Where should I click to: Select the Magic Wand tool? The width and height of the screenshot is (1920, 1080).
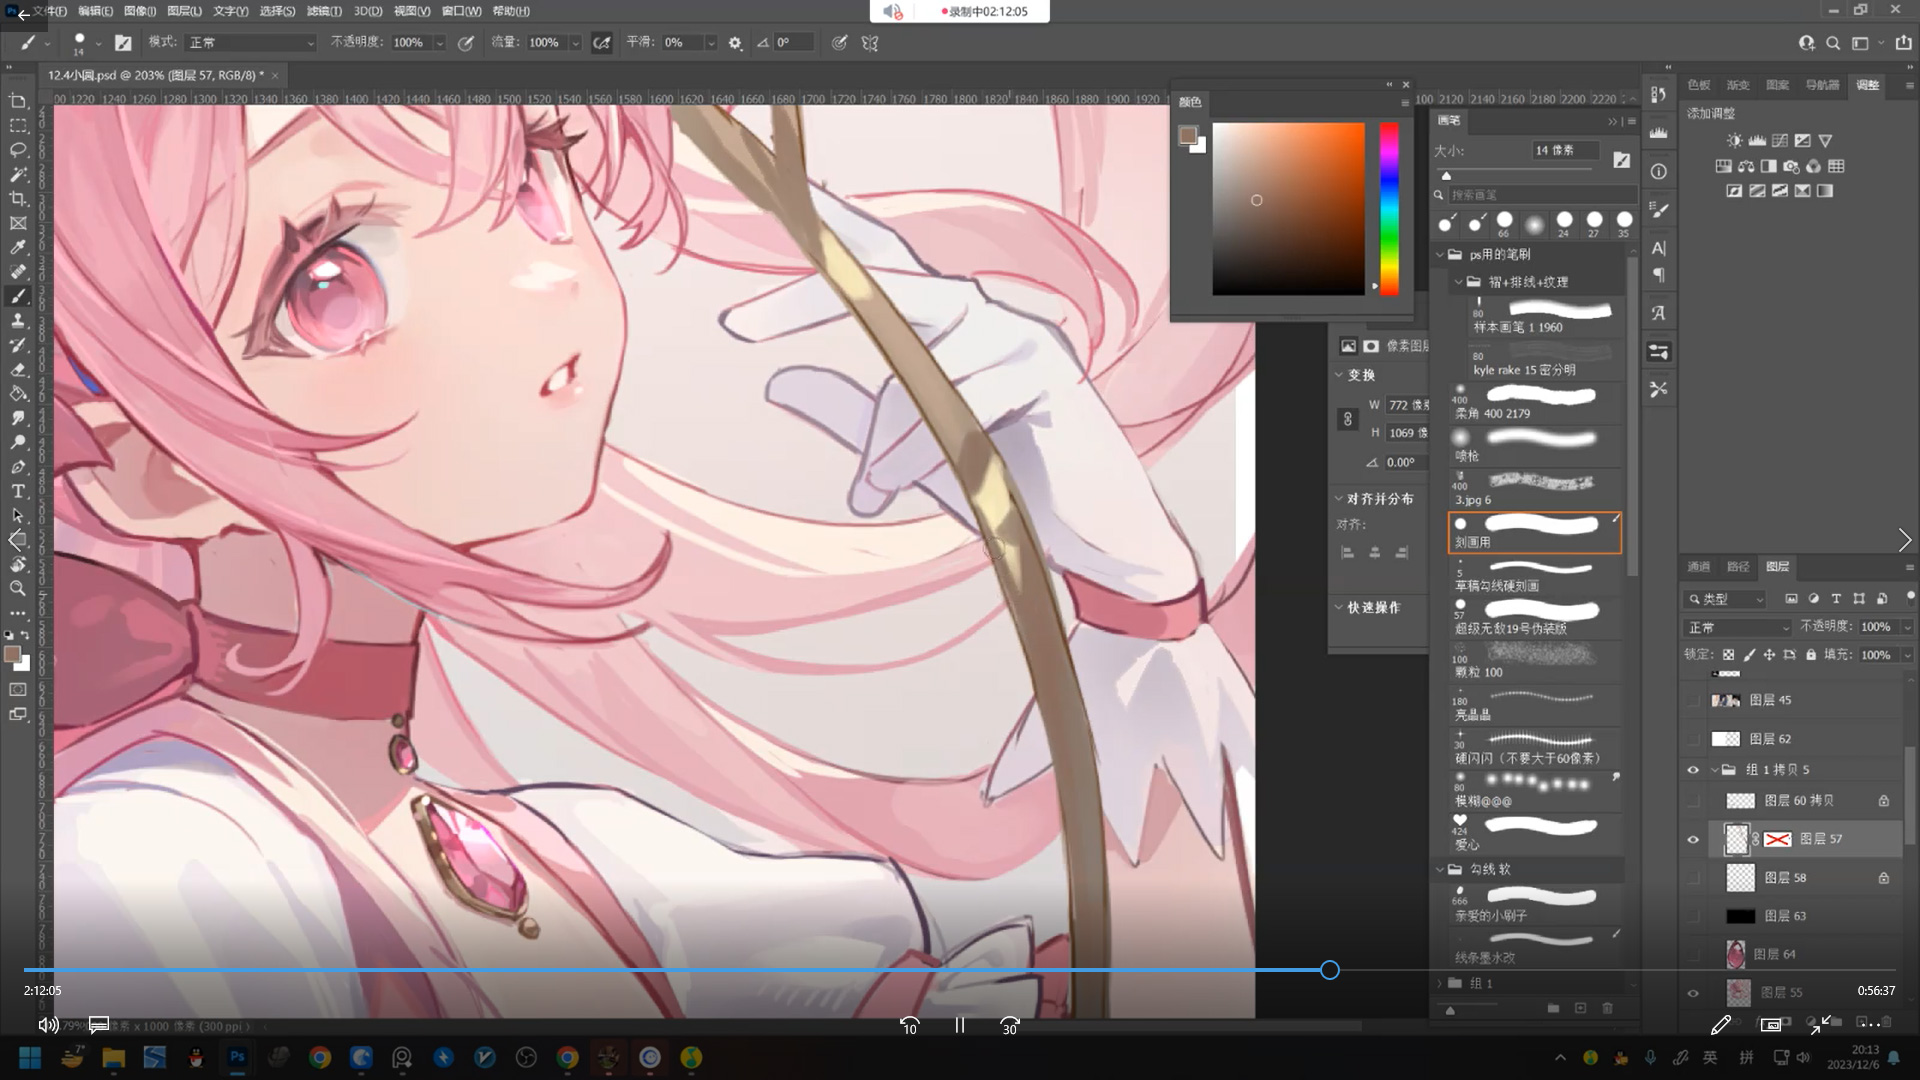point(18,174)
